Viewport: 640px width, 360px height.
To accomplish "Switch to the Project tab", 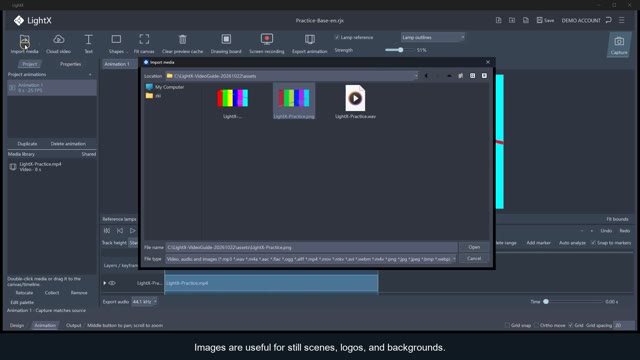I will [29, 64].
